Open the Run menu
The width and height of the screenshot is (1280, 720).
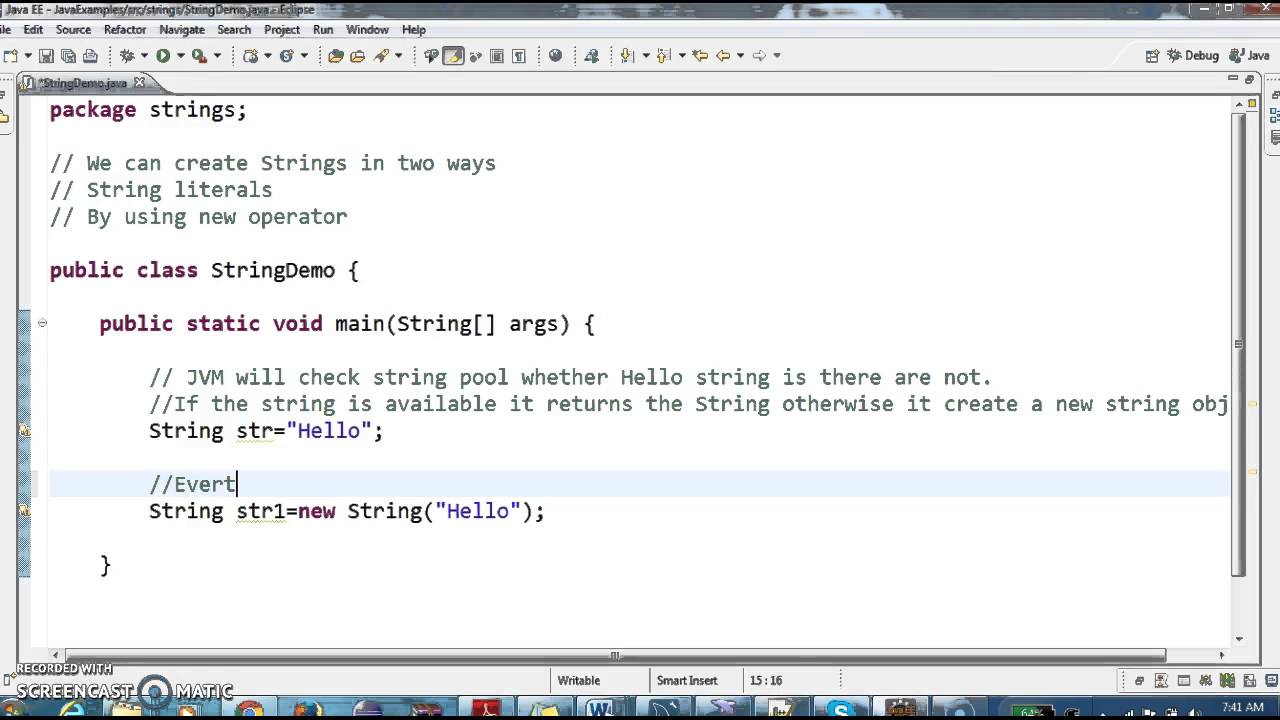pos(323,30)
